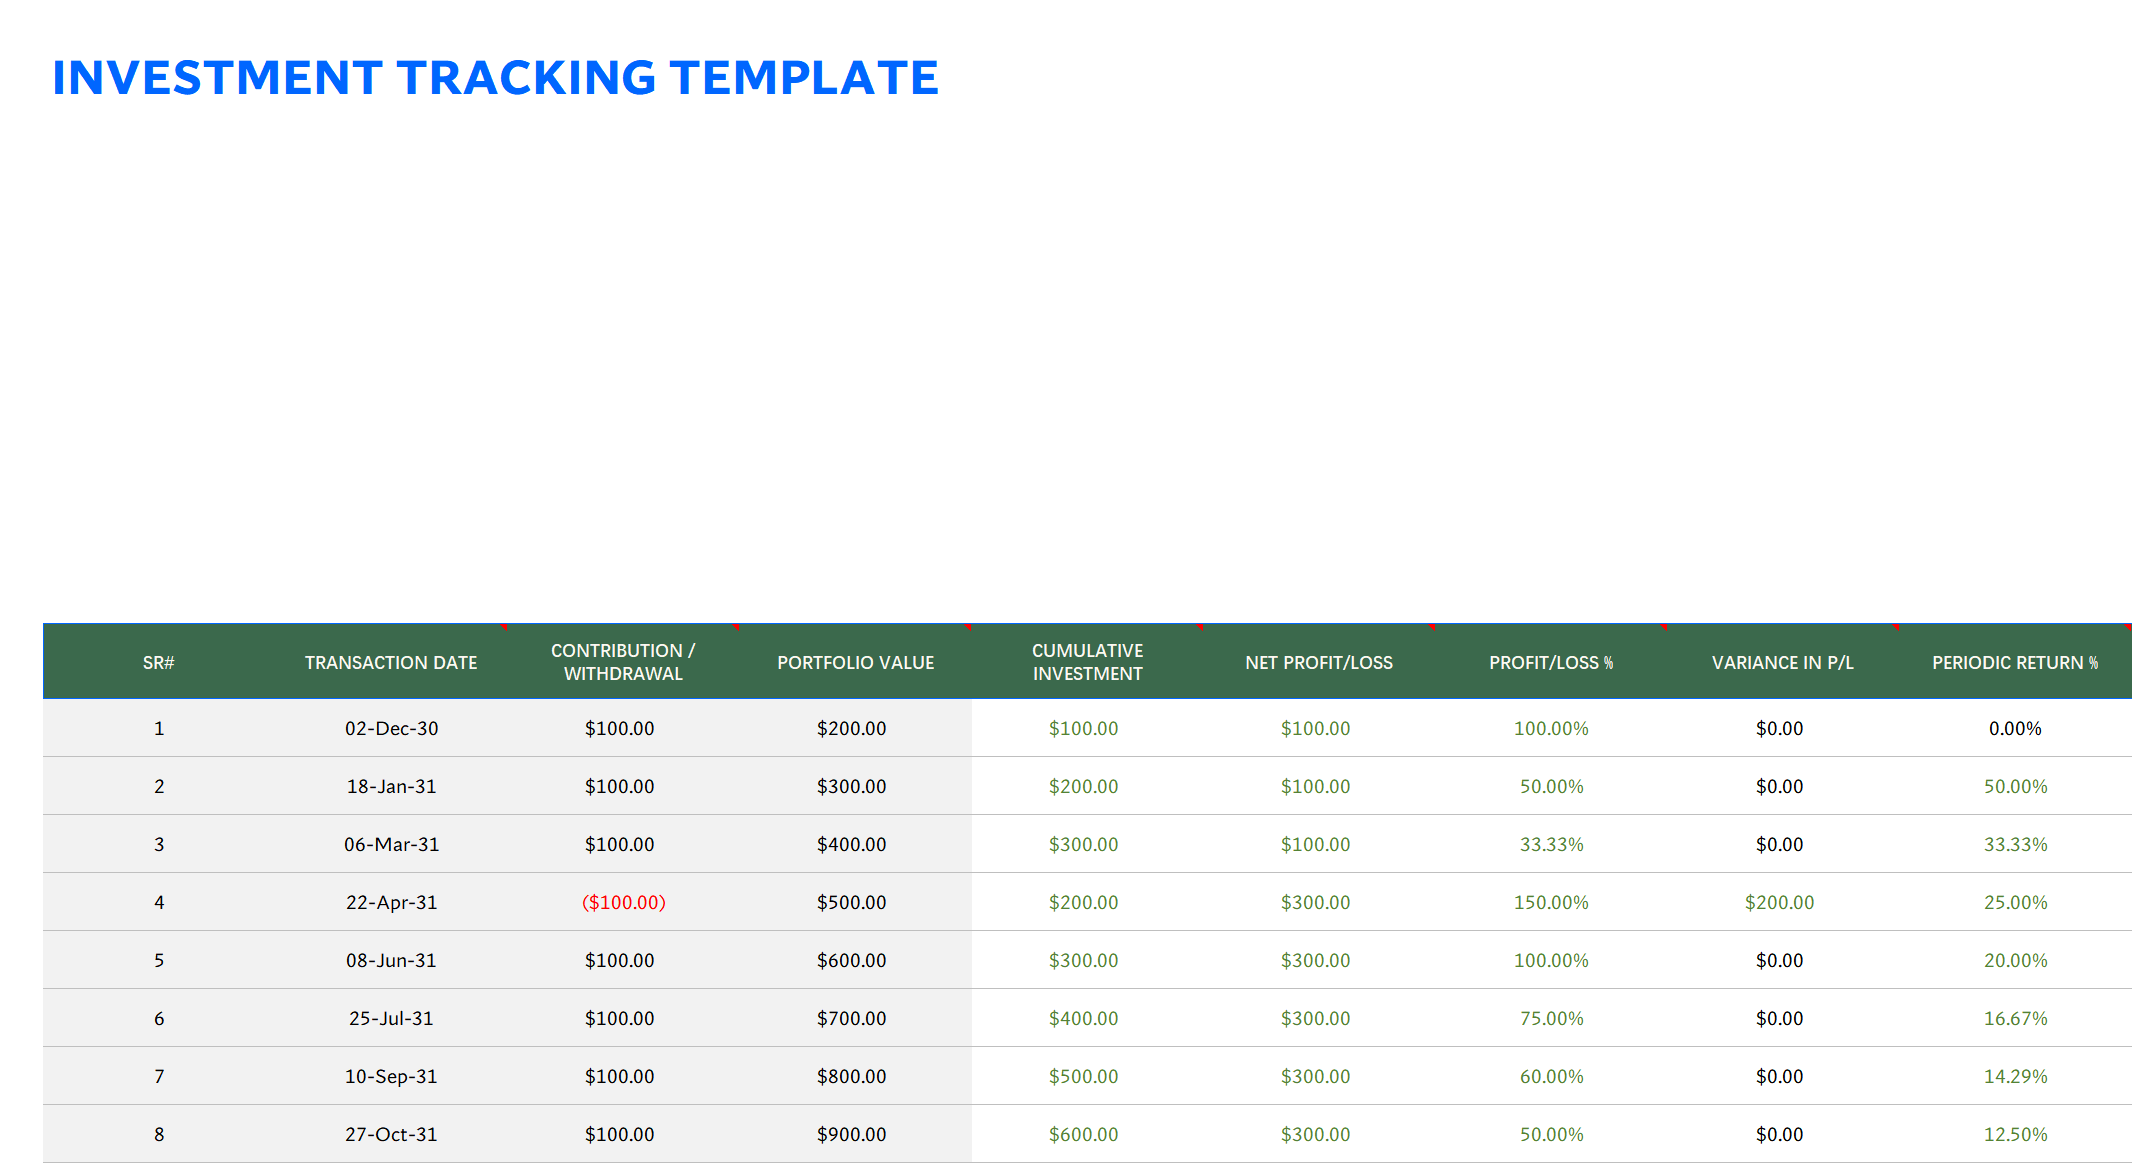Select the profit/loss 75.00% cell
The image size is (2132, 1163).
pos(1551,1018)
